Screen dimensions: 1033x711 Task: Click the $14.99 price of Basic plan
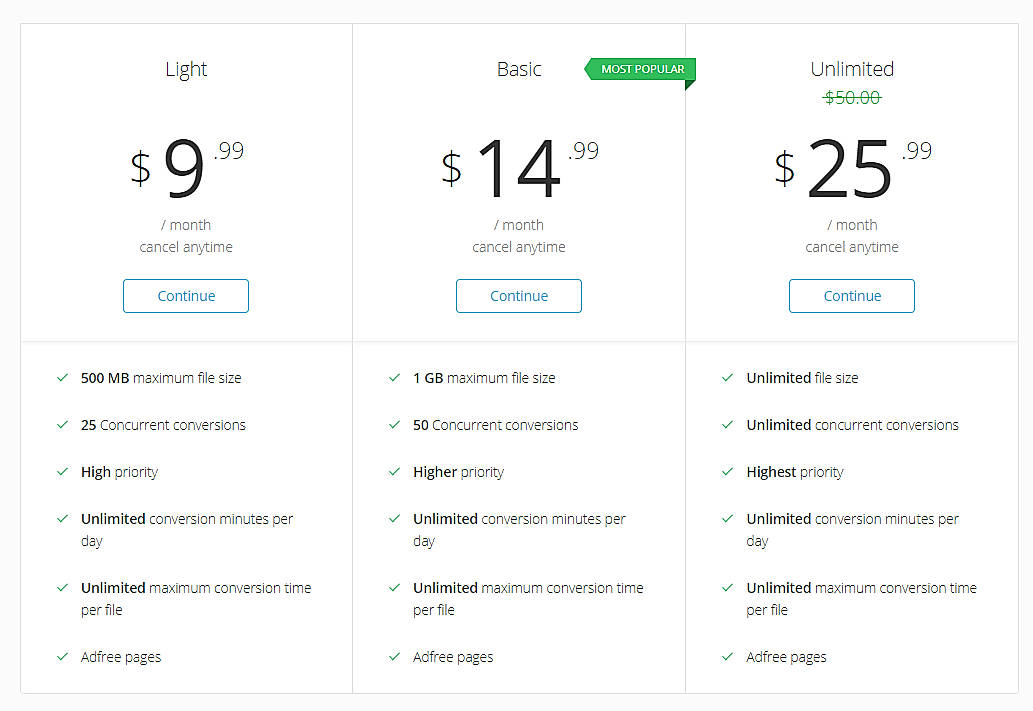(519, 167)
